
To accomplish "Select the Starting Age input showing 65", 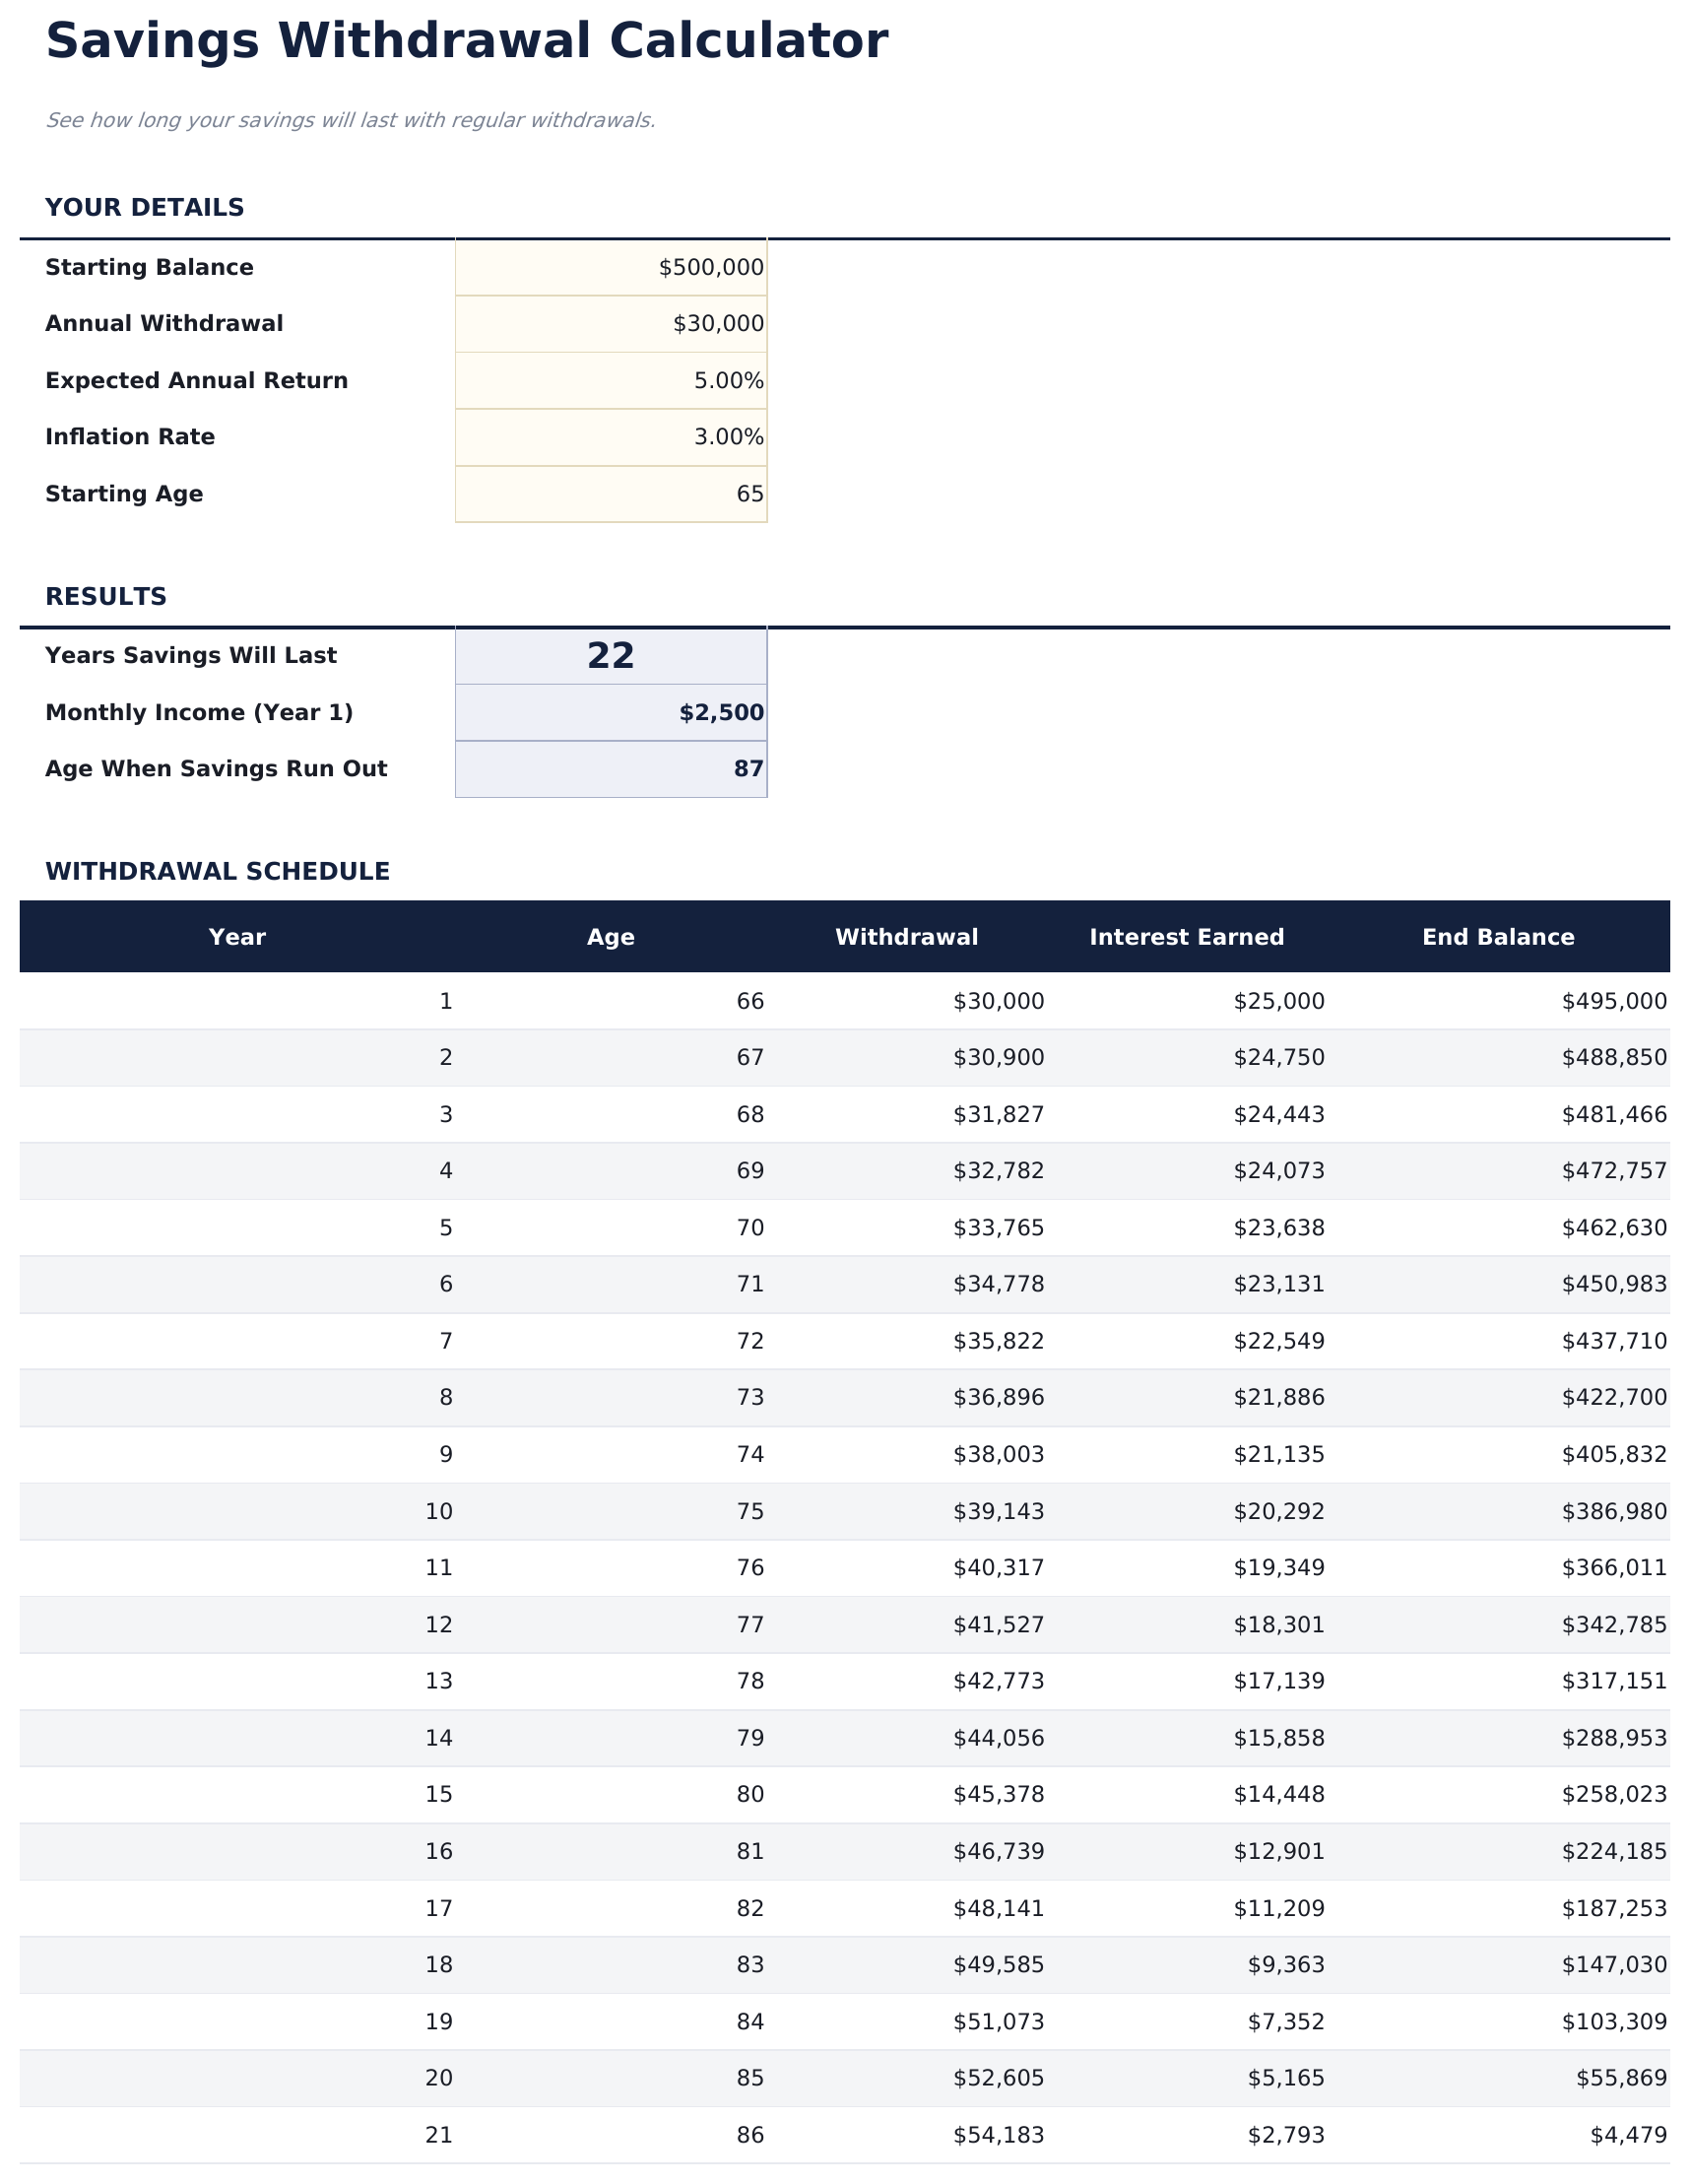I will (611, 492).
